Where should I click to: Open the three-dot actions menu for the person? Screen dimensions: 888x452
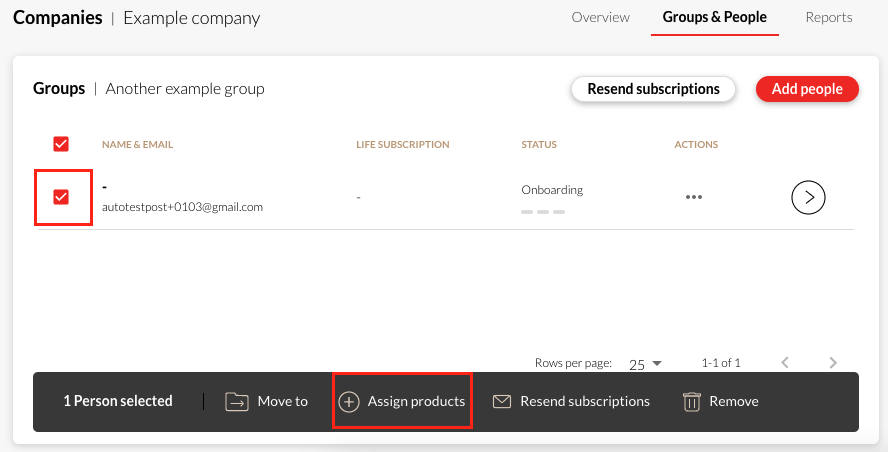tap(693, 198)
